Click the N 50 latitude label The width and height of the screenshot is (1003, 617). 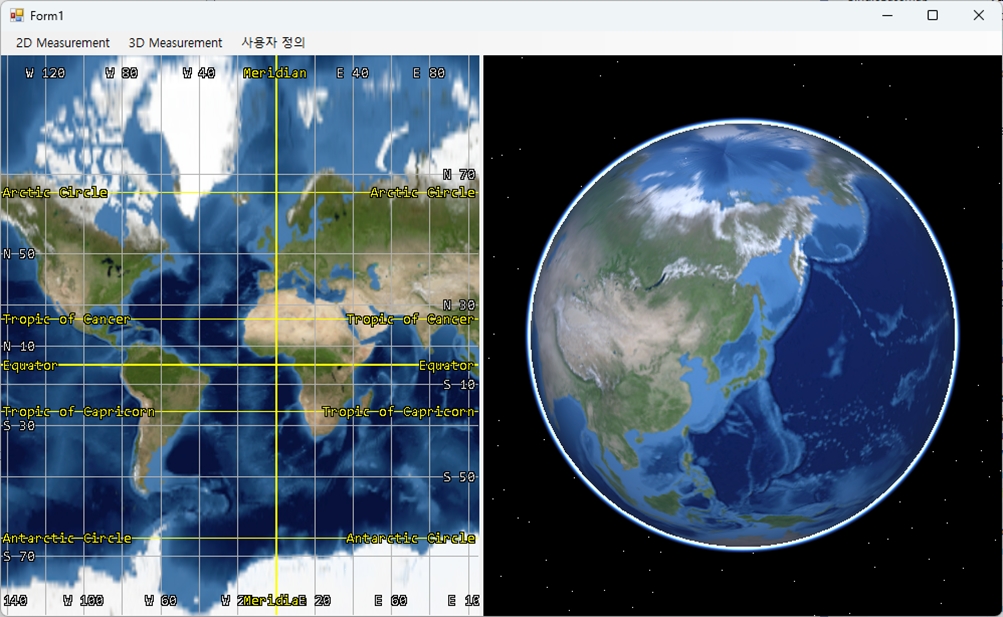point(19,254)
